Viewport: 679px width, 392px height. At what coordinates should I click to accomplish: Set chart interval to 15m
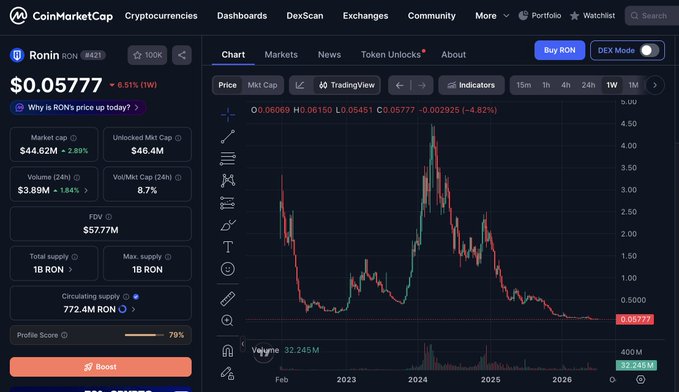524,85
